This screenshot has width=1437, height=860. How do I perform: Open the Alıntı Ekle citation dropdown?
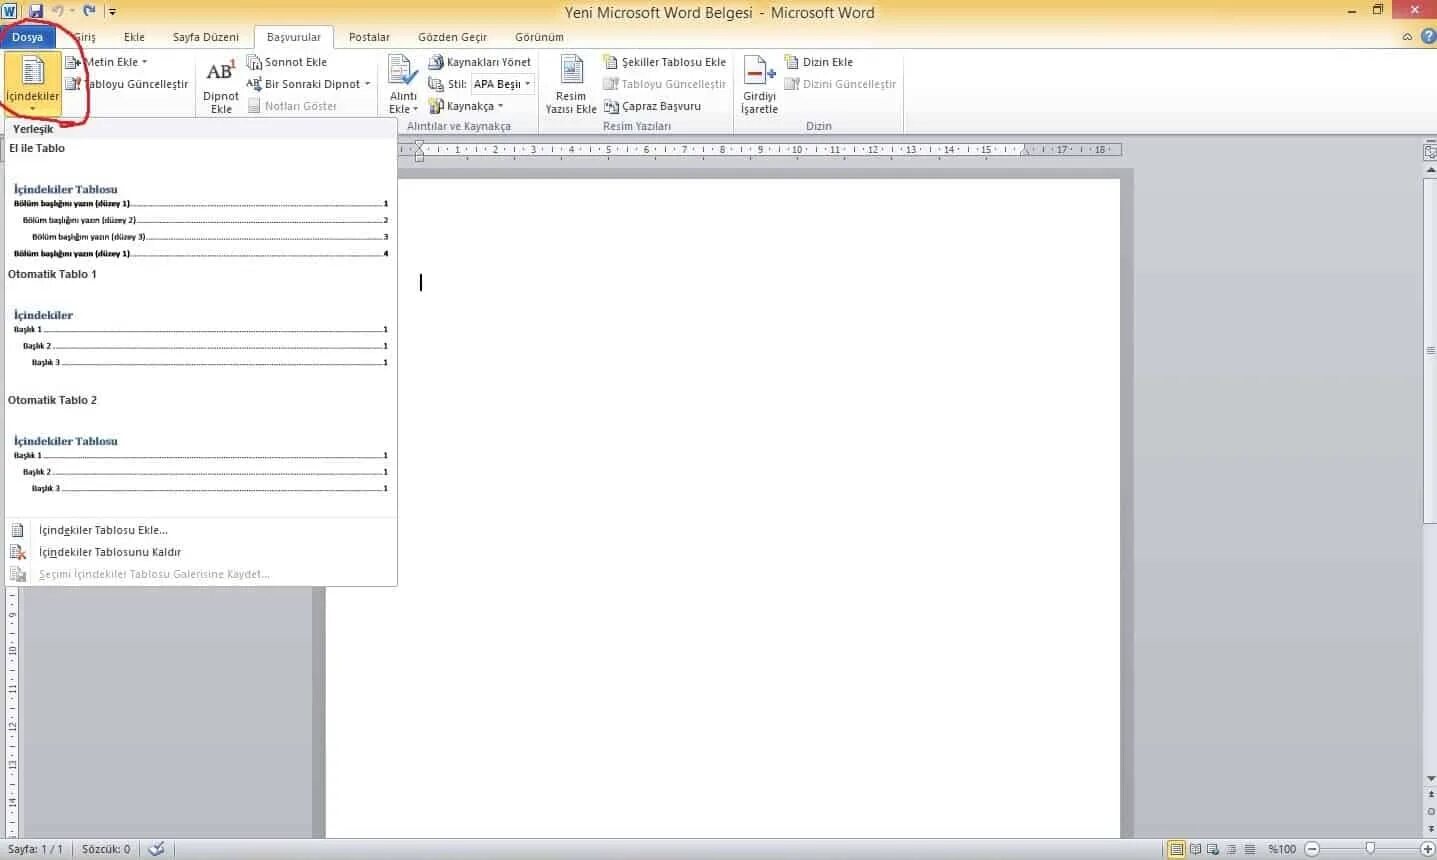coord(403,86)
